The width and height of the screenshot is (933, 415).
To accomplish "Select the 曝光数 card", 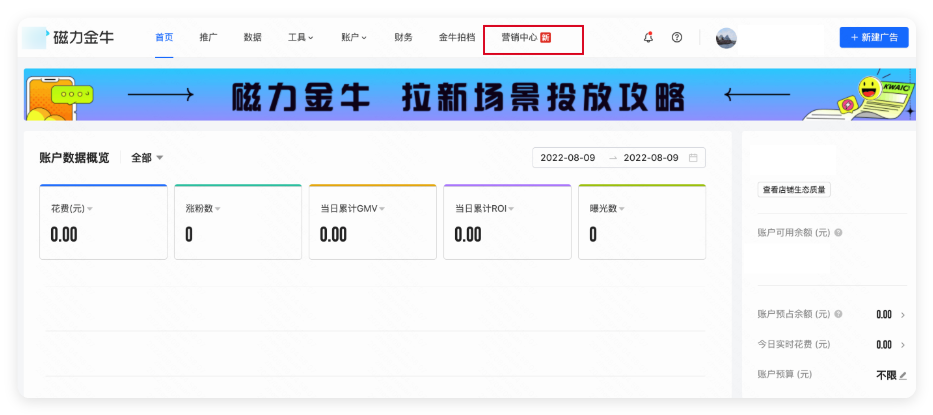I will coord(642,222).
